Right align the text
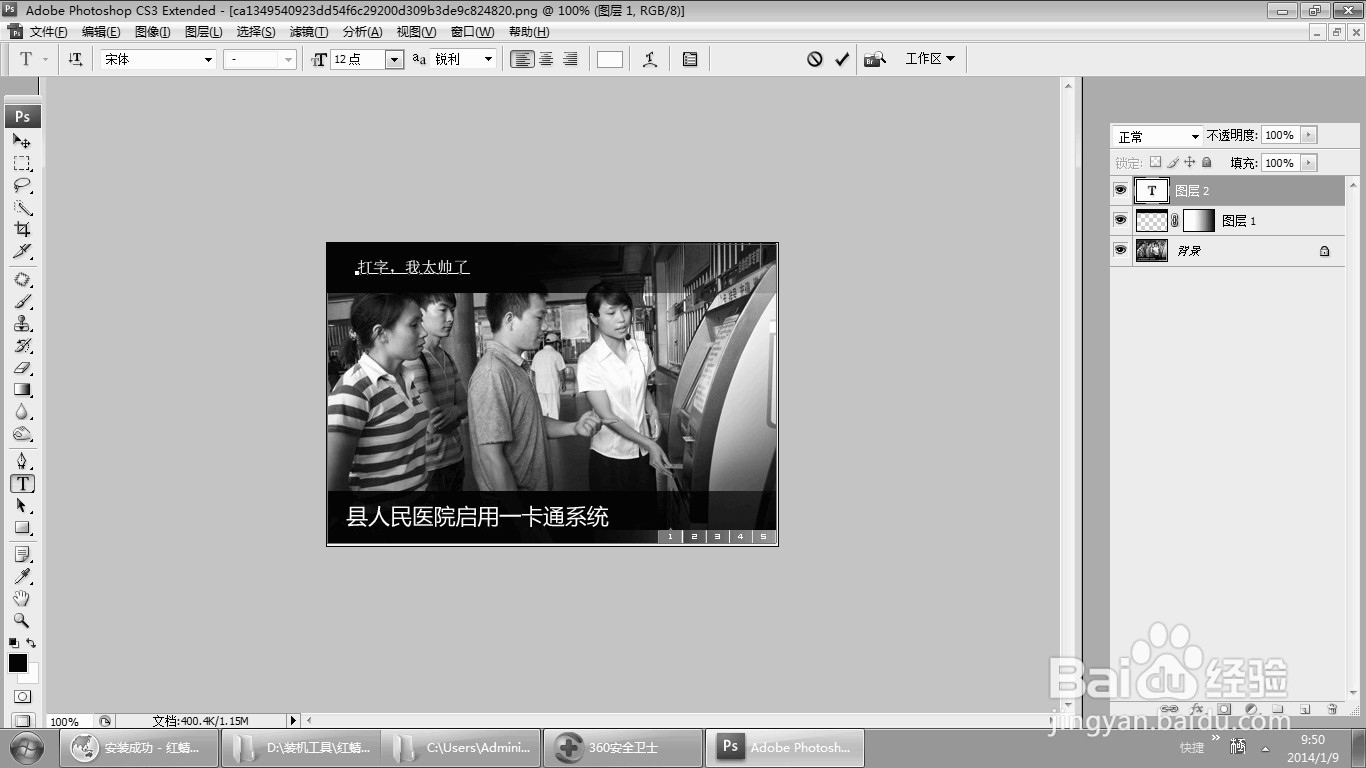Image resolution: width=1366 pixels, height=768 pixels. pyautogui.click(x=570, y=59)
